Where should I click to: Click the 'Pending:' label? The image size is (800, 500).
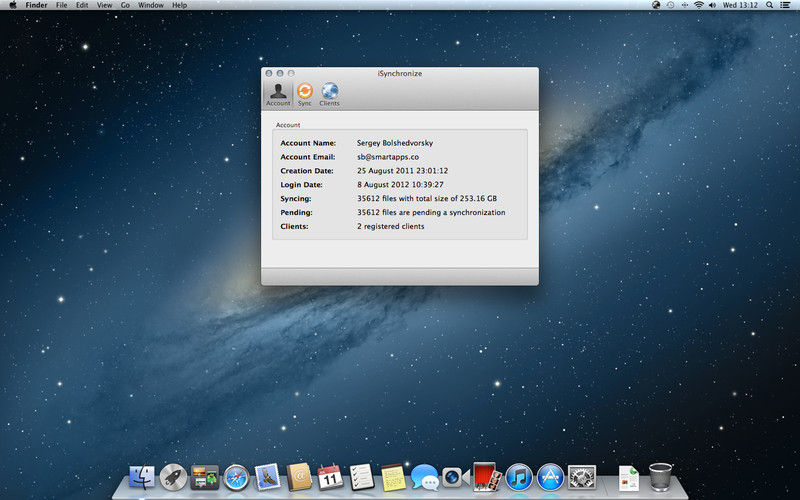click(296, 212)
